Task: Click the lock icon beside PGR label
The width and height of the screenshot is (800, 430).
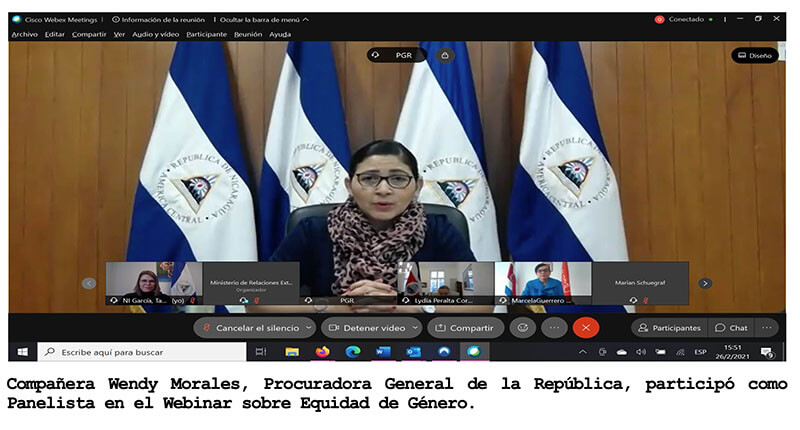Action: click(445, 55)
